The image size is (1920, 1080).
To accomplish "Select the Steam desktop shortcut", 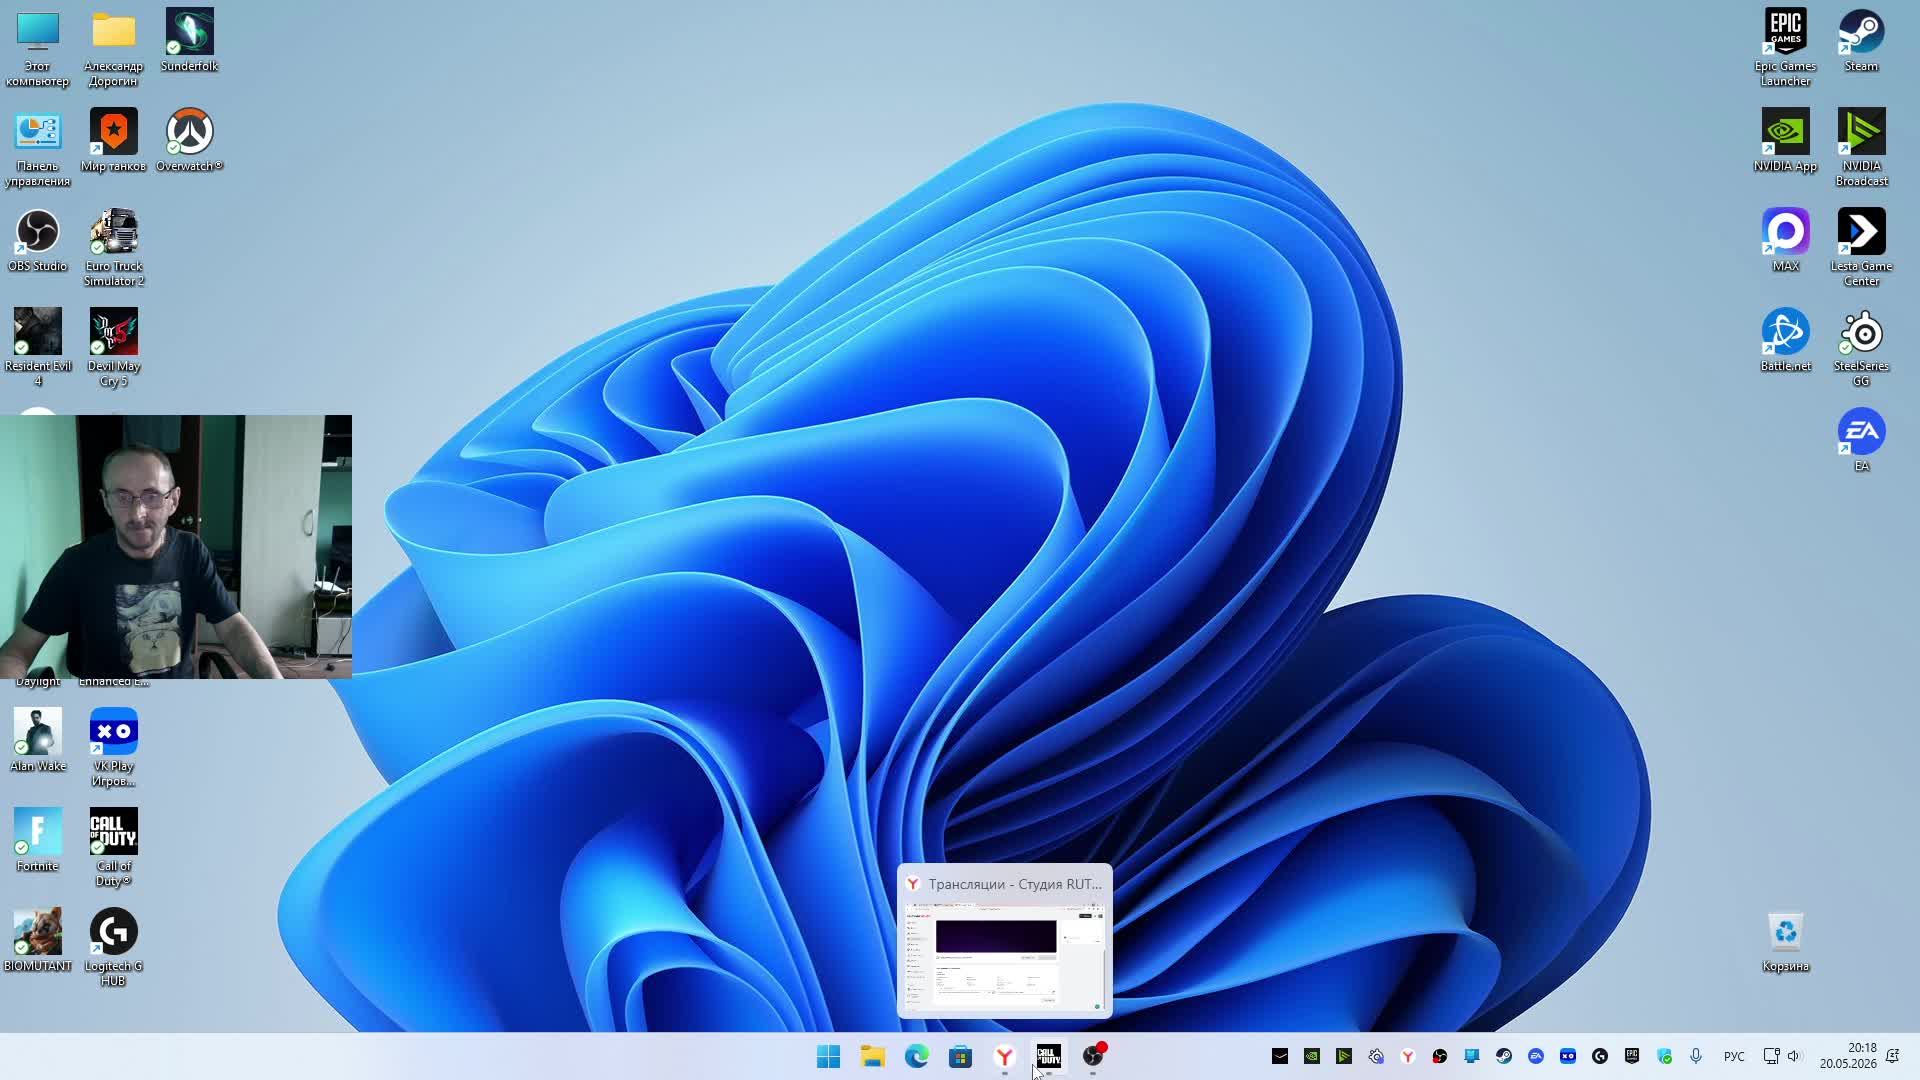I will point(1861,40).
